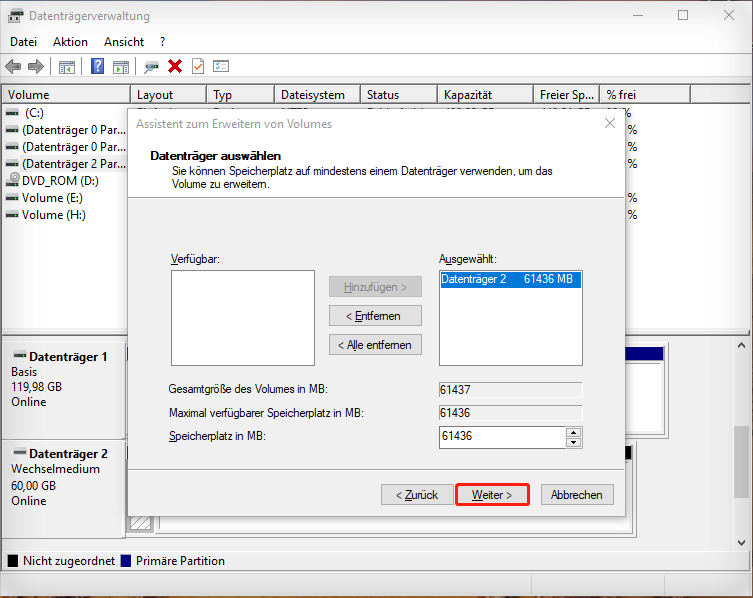Click the Alle entfernen button
Viewport: 753px width, 598px height.
[x=375, y=345]
